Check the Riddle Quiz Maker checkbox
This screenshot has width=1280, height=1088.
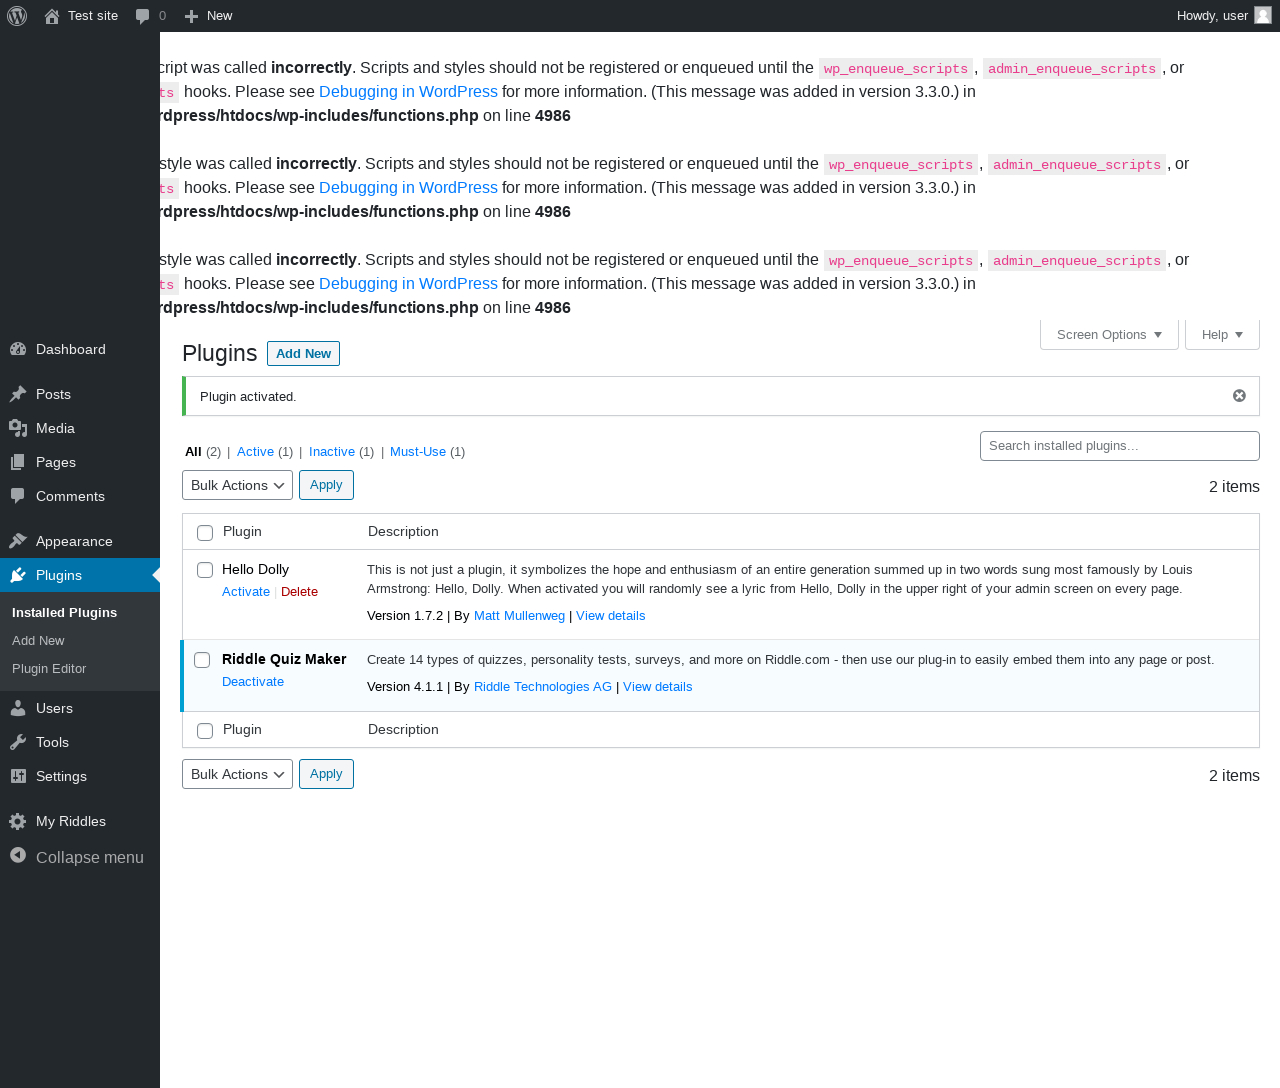click(x=202, y=660)
